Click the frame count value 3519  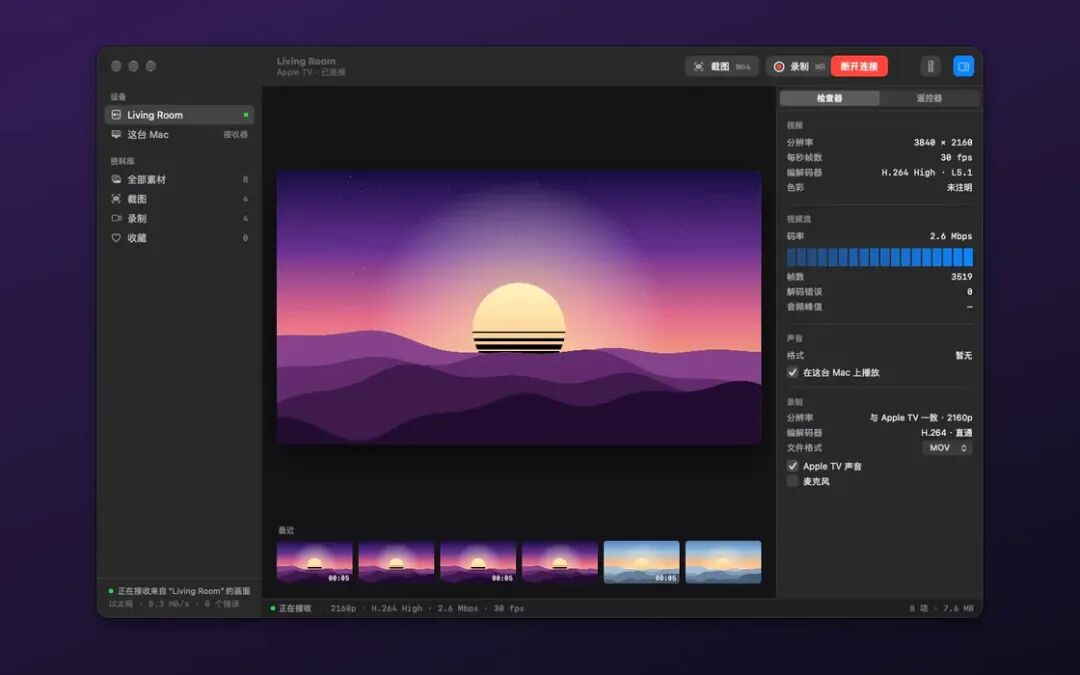962,277
